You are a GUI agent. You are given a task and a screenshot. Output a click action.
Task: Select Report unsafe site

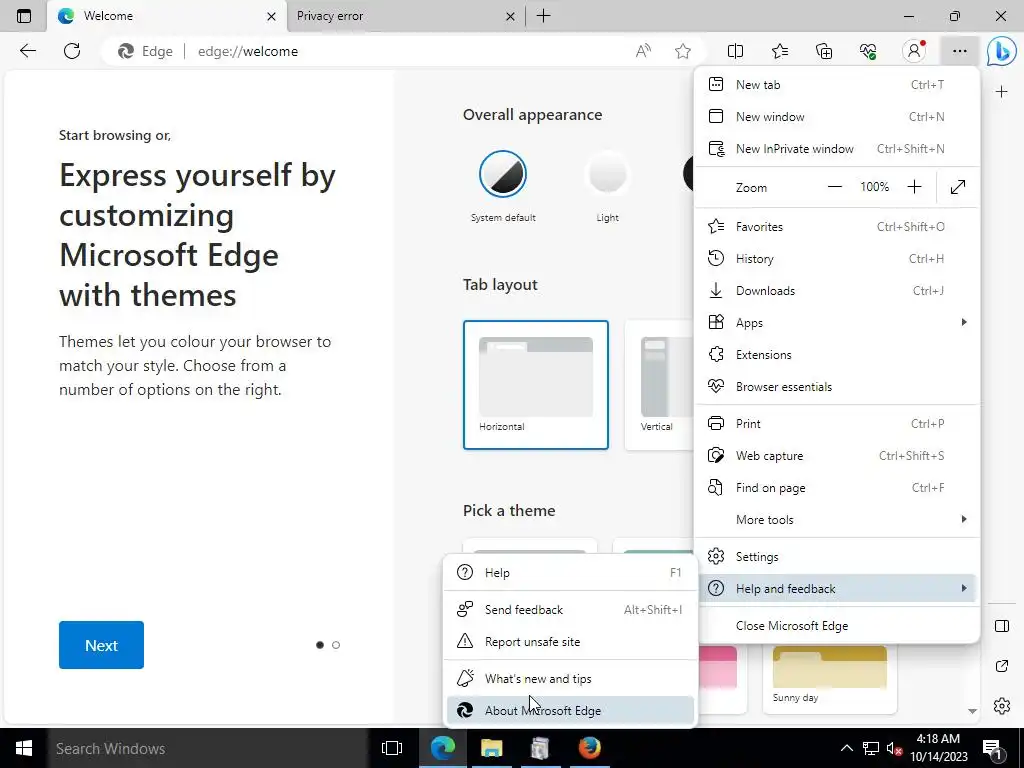570,641
